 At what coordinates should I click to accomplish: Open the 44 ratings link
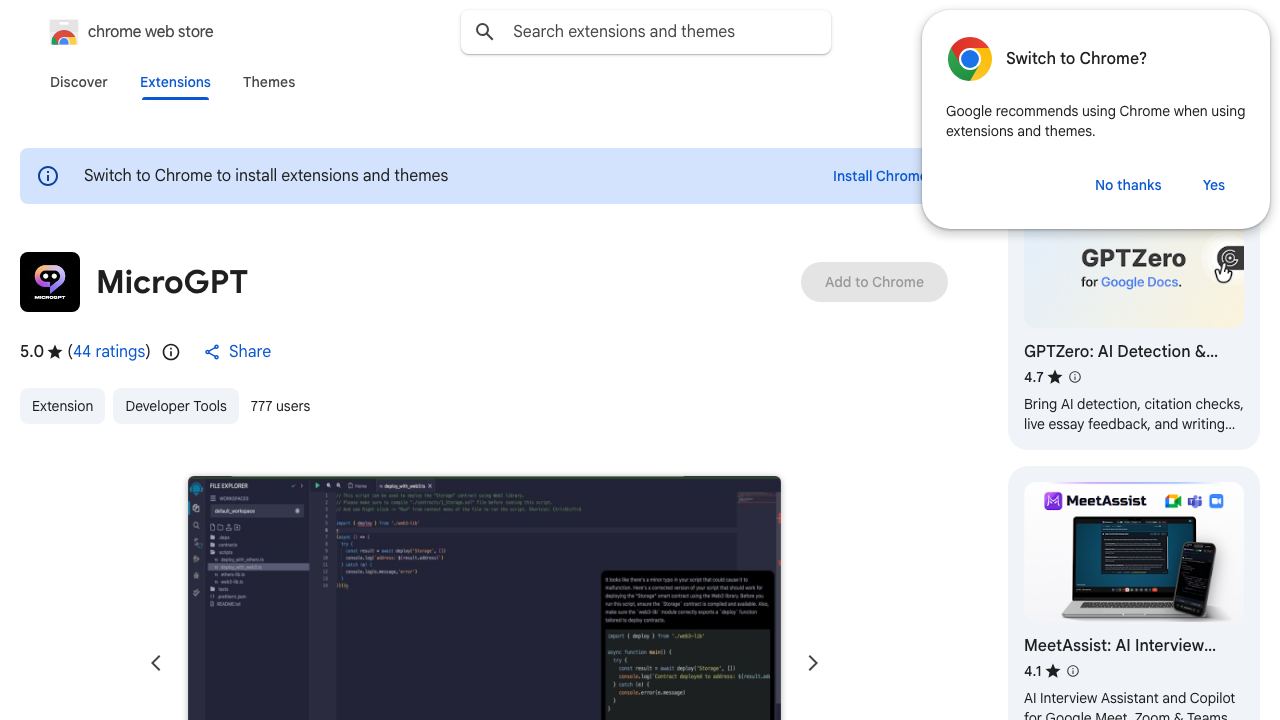(x=110, y=351)
